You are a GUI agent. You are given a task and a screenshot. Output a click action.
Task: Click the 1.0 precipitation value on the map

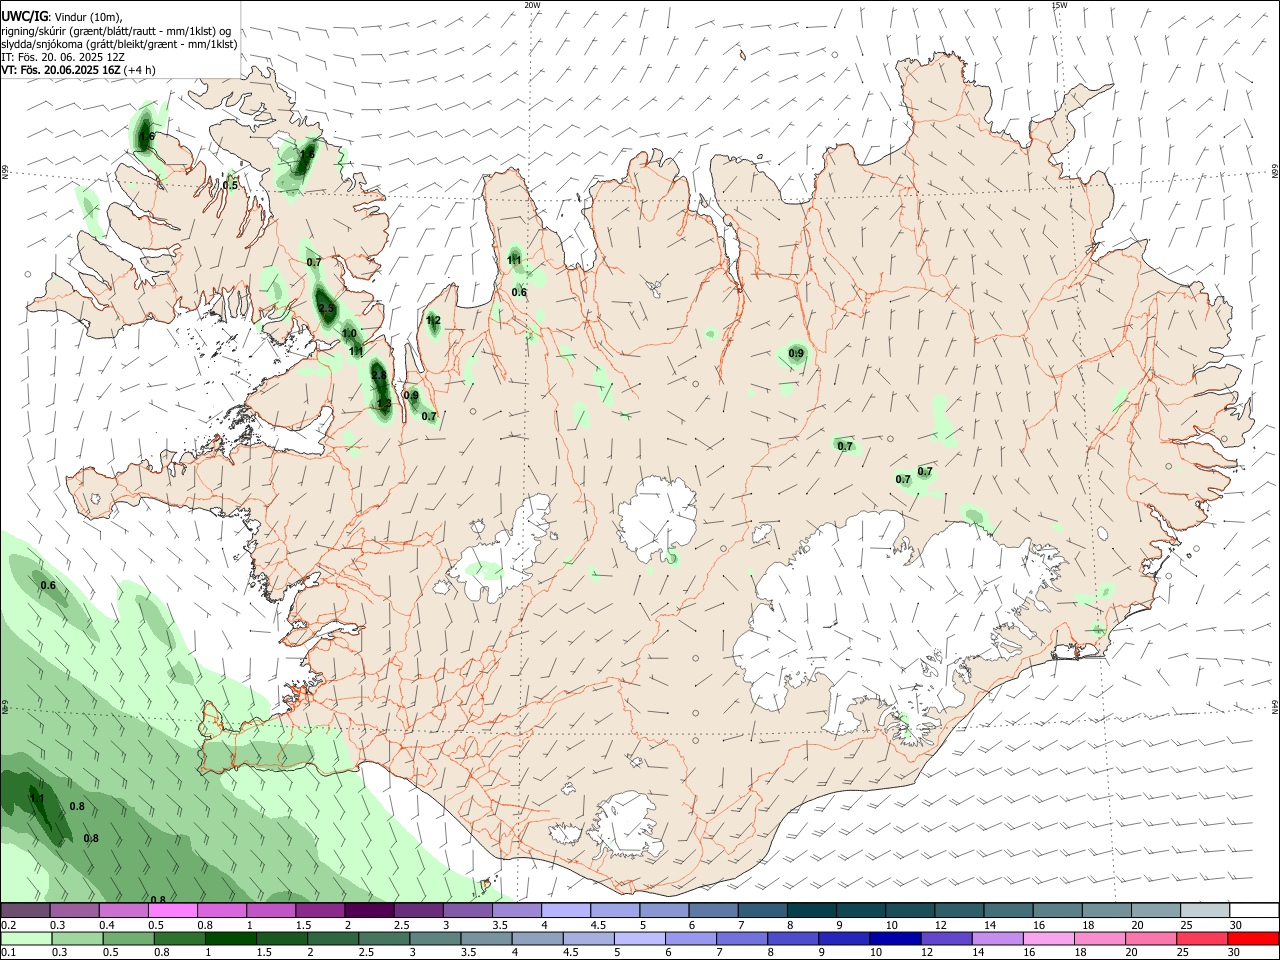pyautogui.click(x=349, y=334)
